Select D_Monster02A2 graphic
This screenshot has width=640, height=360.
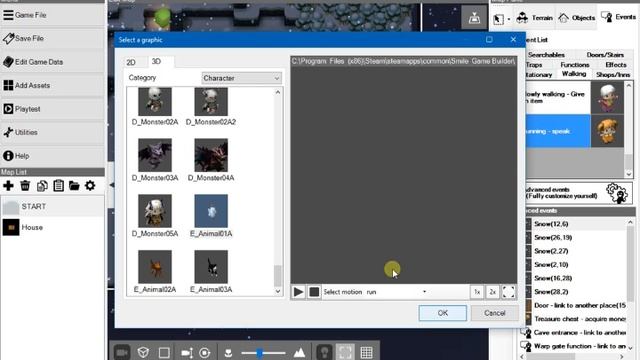click(x=211, y=106)
